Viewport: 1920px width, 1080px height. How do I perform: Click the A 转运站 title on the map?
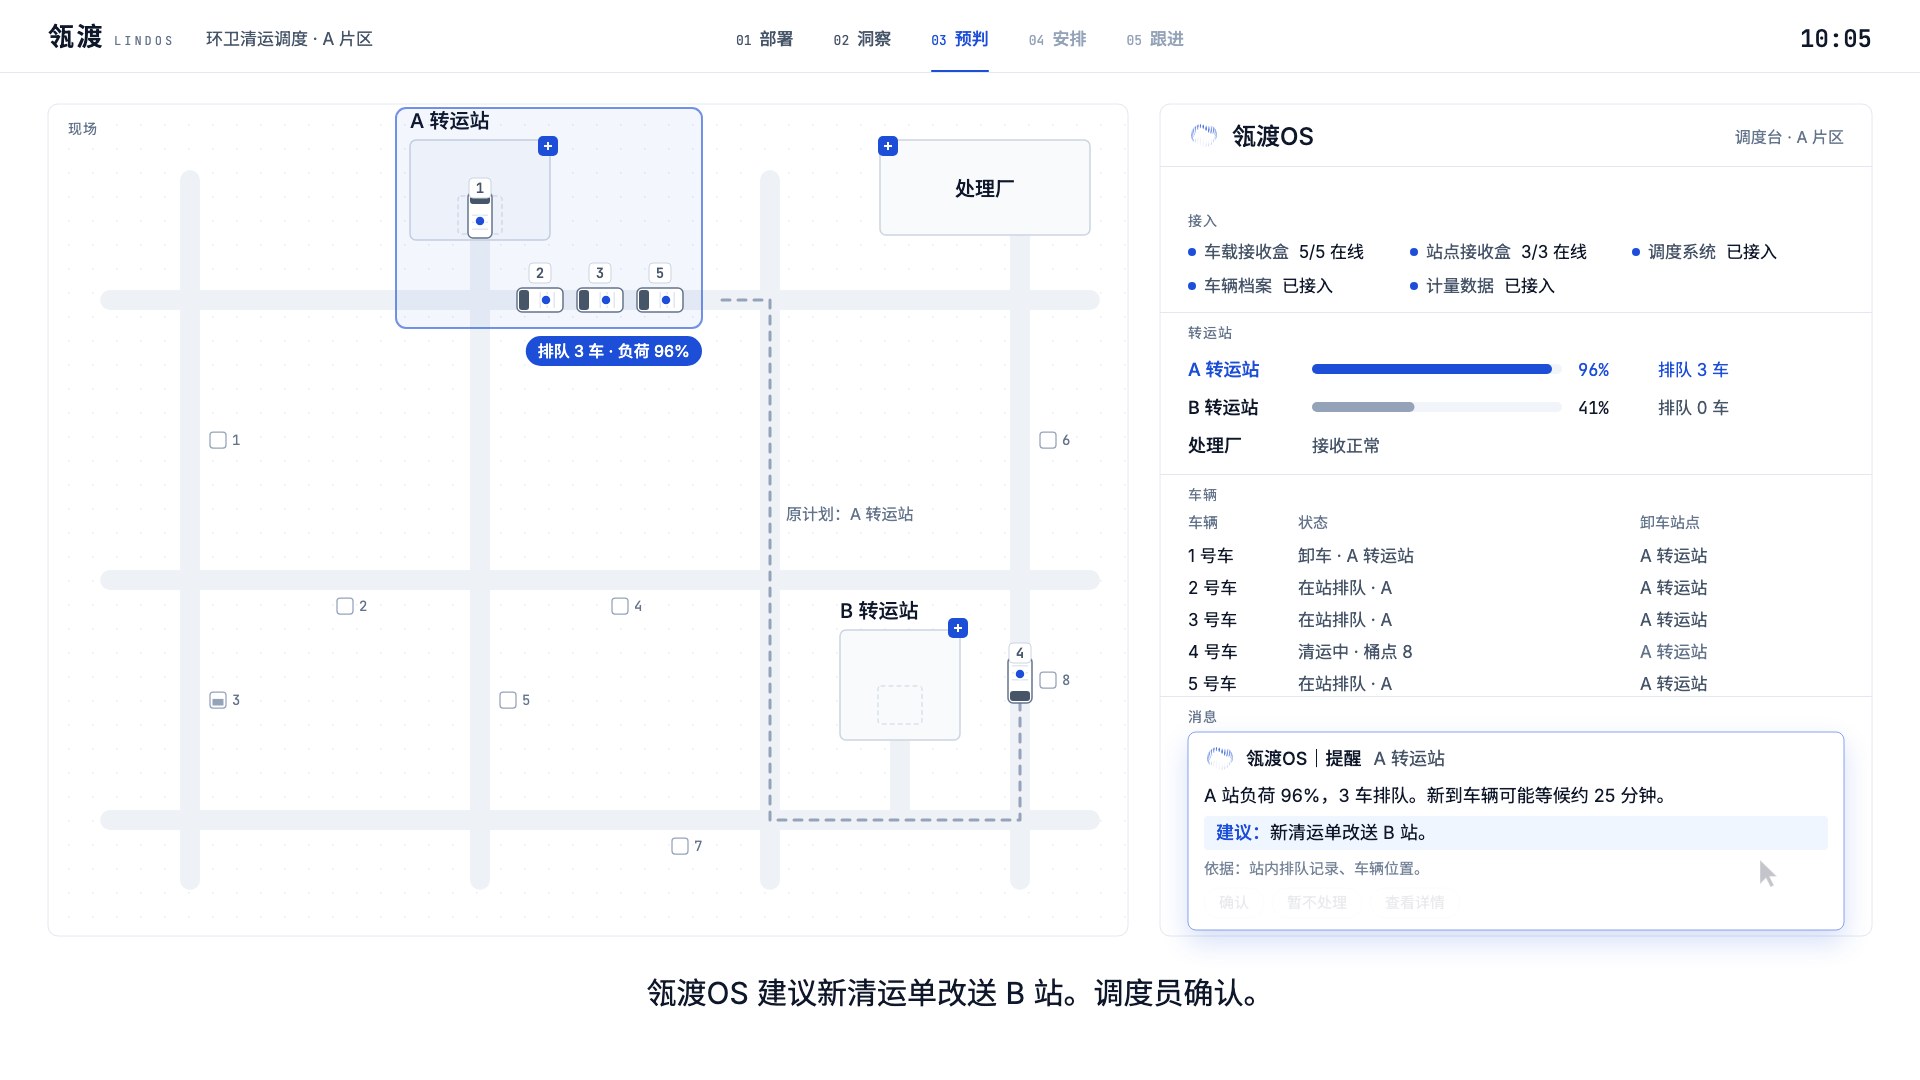click(x=450, y=121)
